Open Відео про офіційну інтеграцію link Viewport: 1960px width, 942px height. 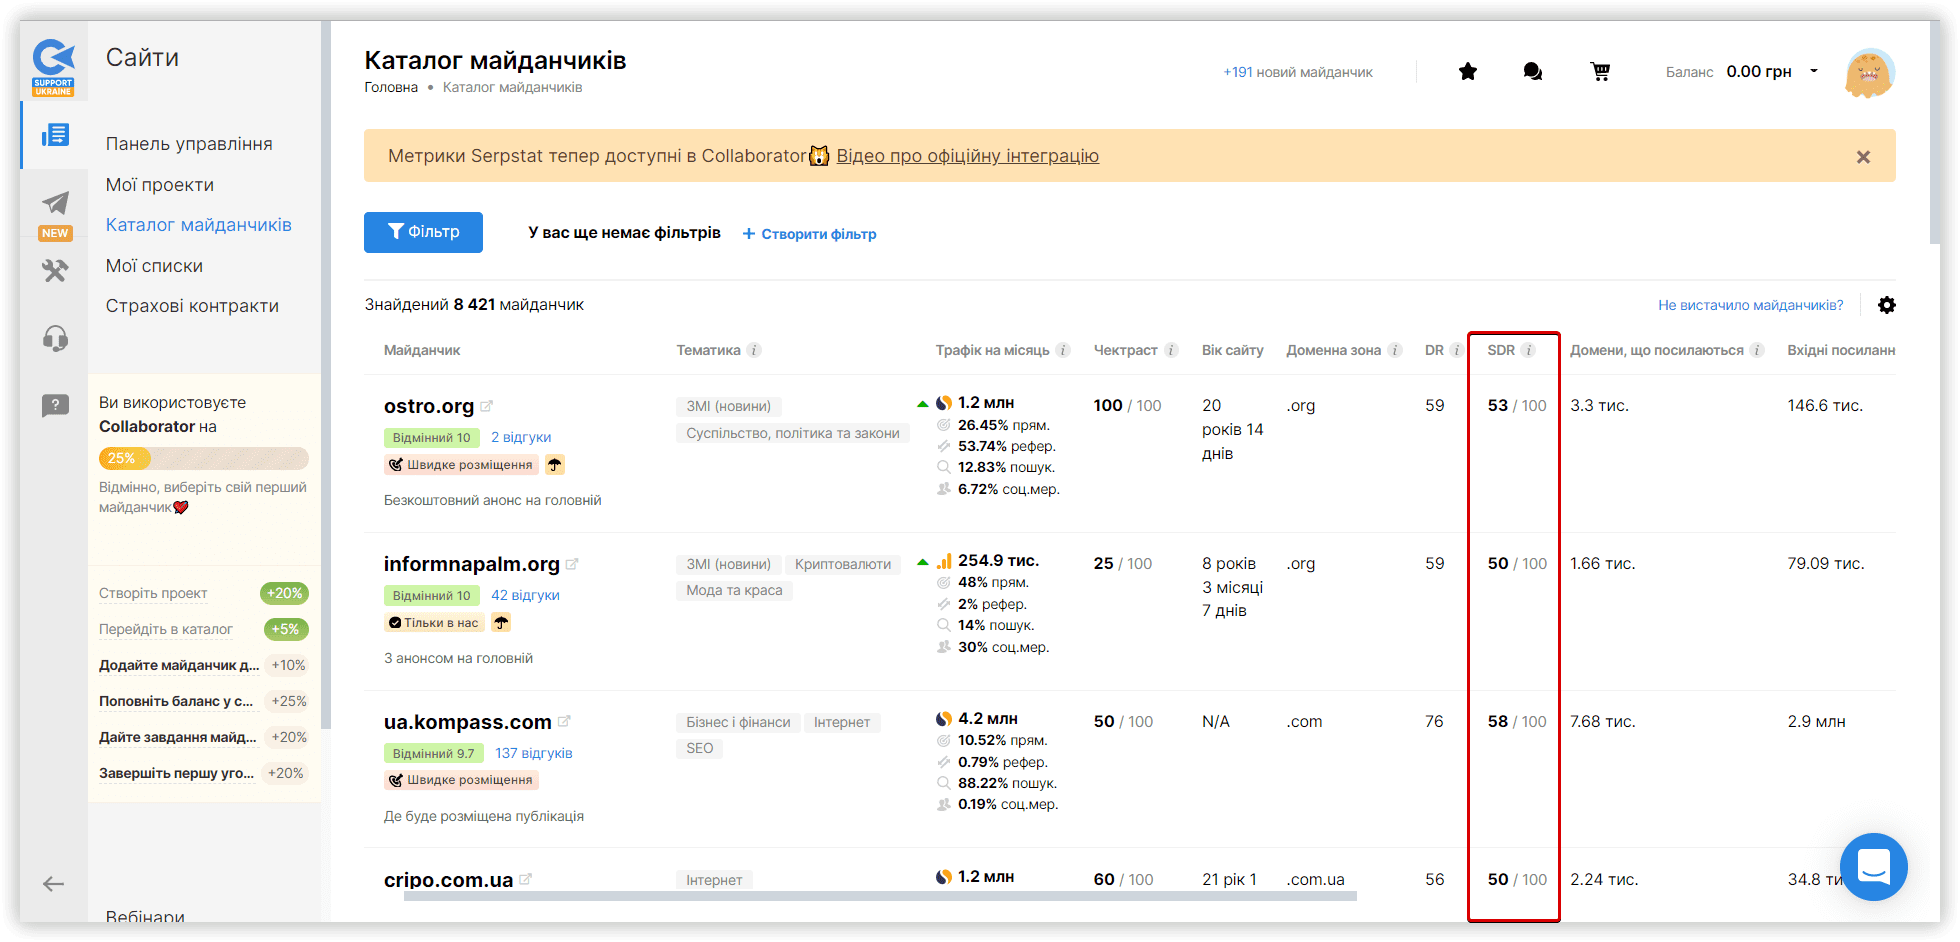[x=968, y=156]
